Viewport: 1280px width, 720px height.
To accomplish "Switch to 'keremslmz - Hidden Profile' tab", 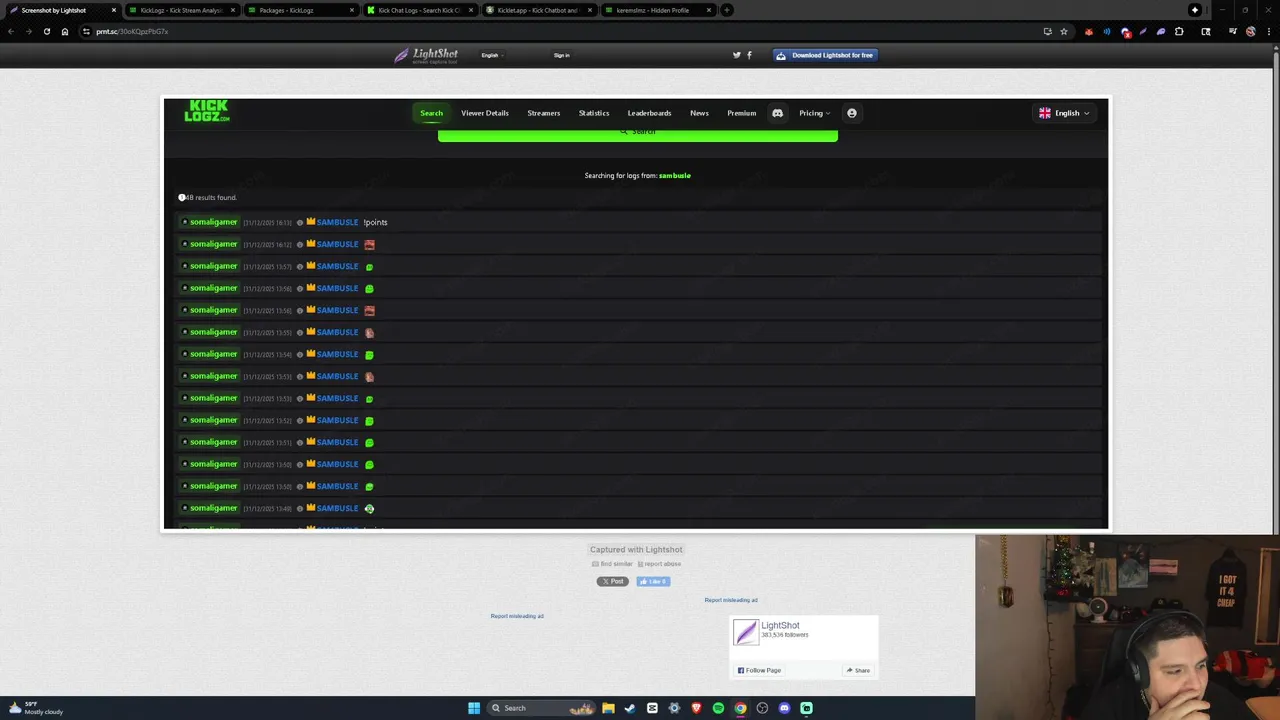I will pos(657,10).
